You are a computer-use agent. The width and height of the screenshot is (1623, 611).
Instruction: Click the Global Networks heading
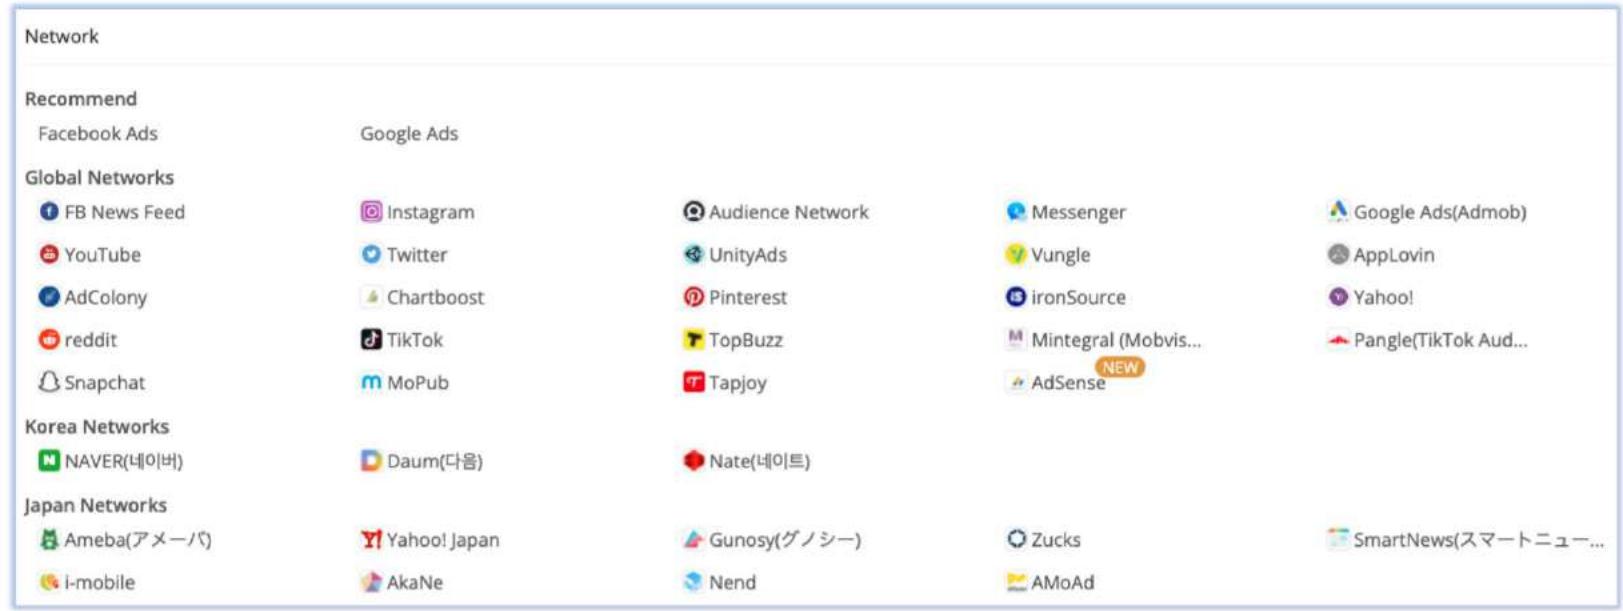99,177
